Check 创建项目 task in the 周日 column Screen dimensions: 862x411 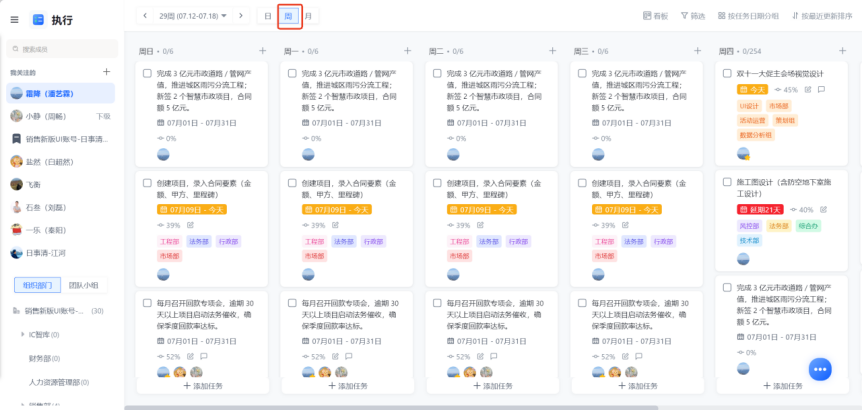(147, 182)
